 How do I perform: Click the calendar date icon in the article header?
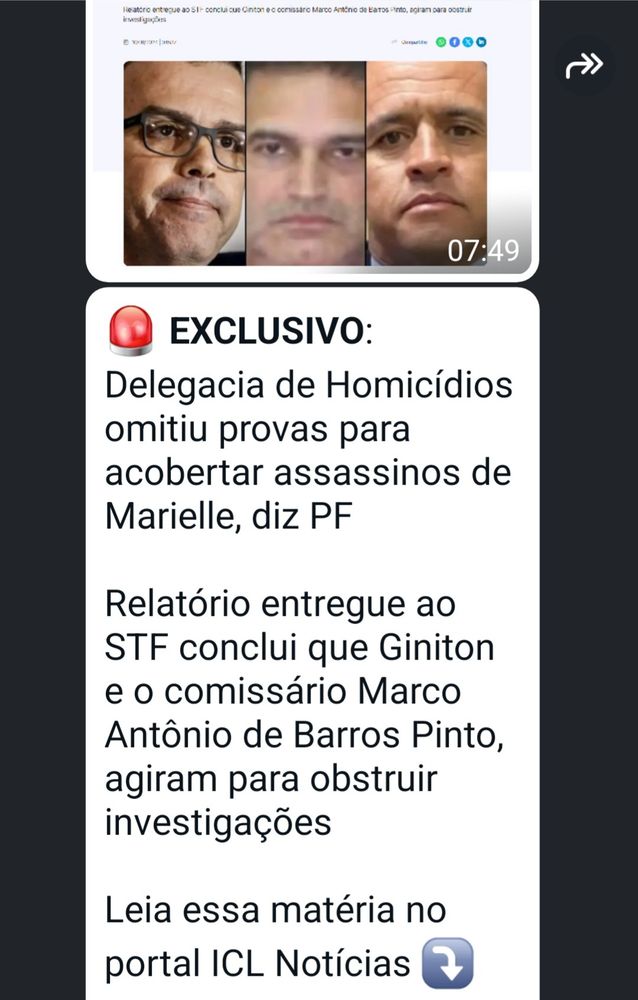126,42
